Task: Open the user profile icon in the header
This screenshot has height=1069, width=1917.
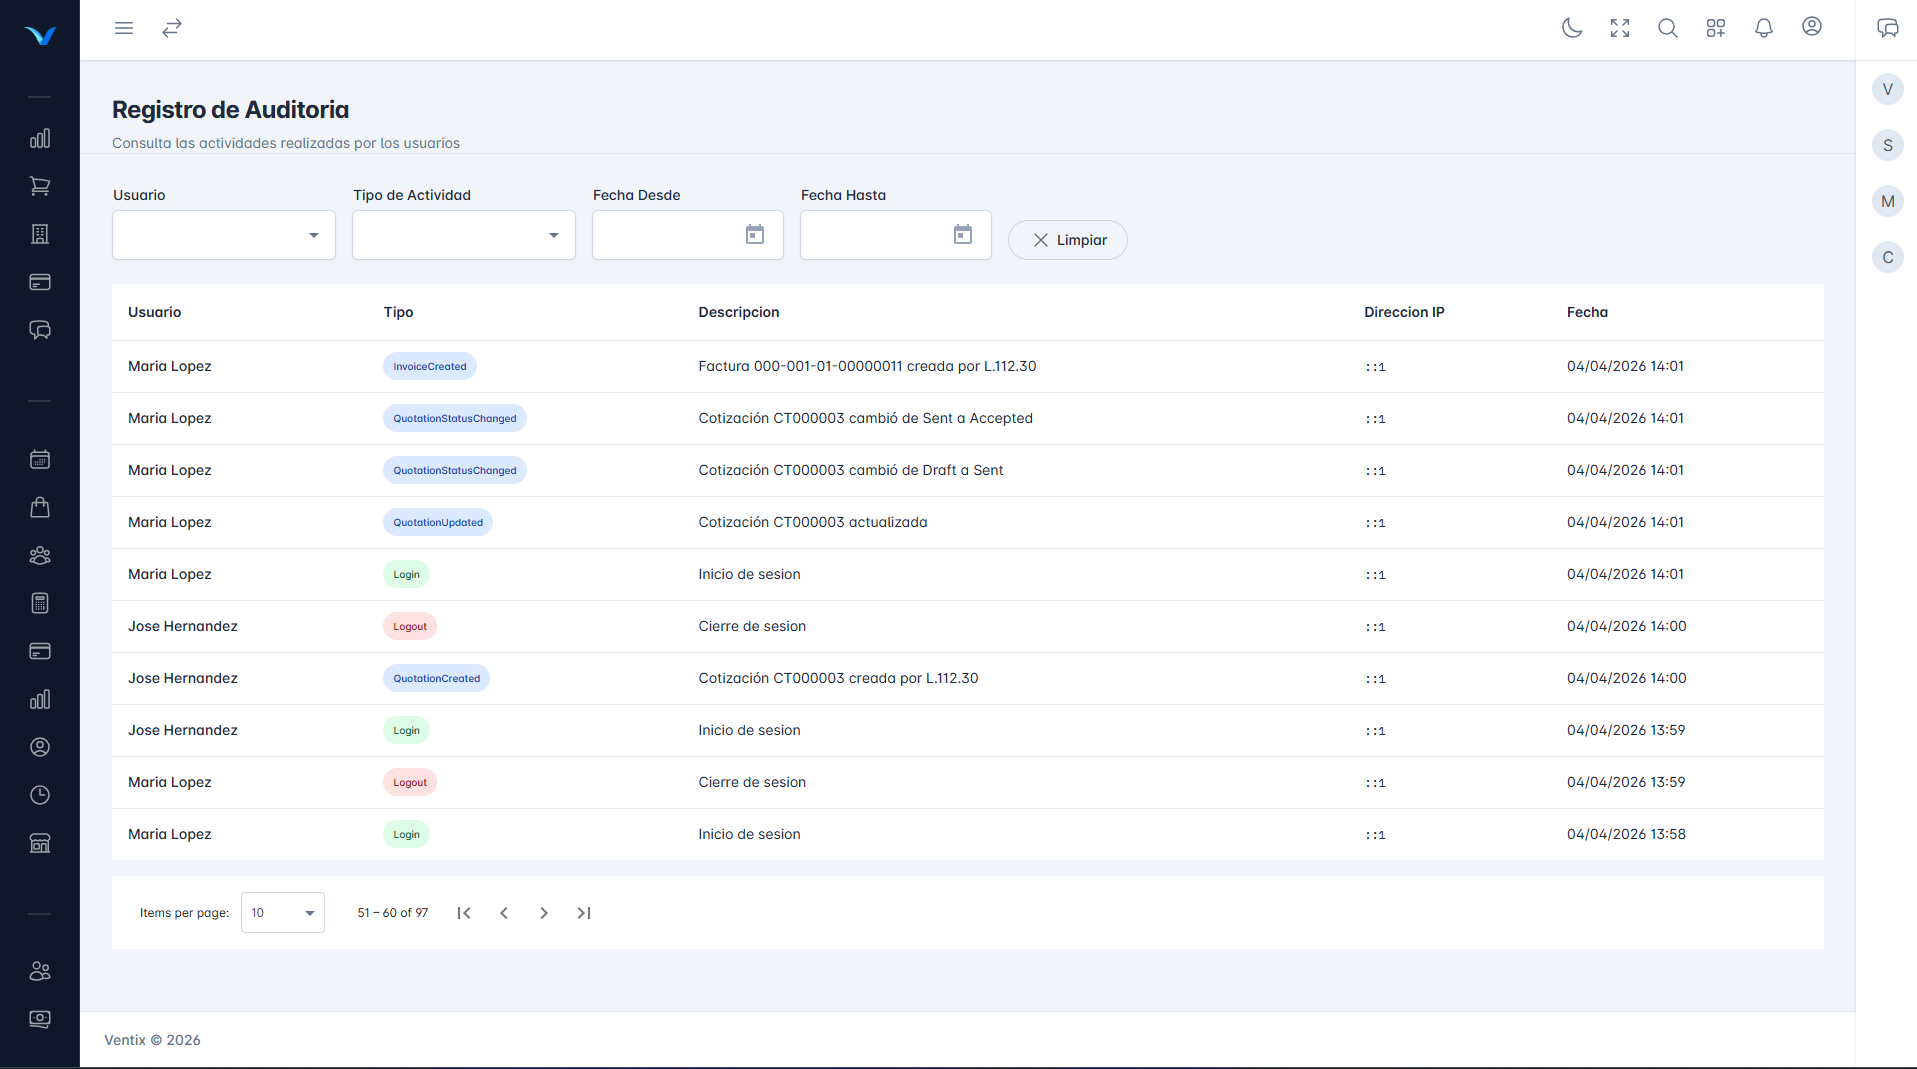Action: pyautogui.click(x=1811, y=27)
